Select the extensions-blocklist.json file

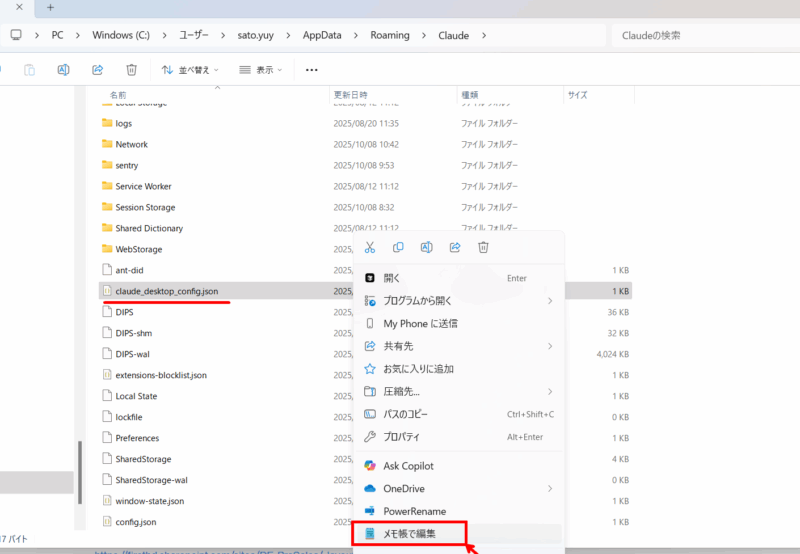click(160, 375)
